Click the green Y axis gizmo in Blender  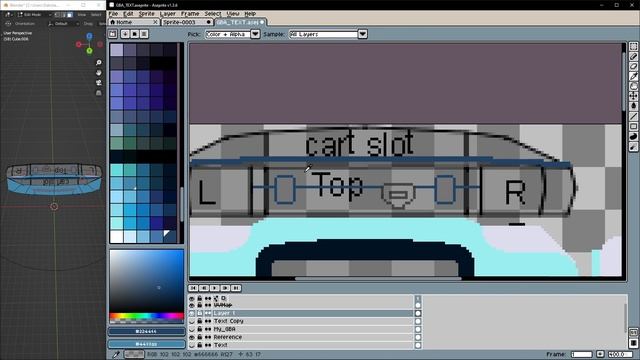pos(89,51)
